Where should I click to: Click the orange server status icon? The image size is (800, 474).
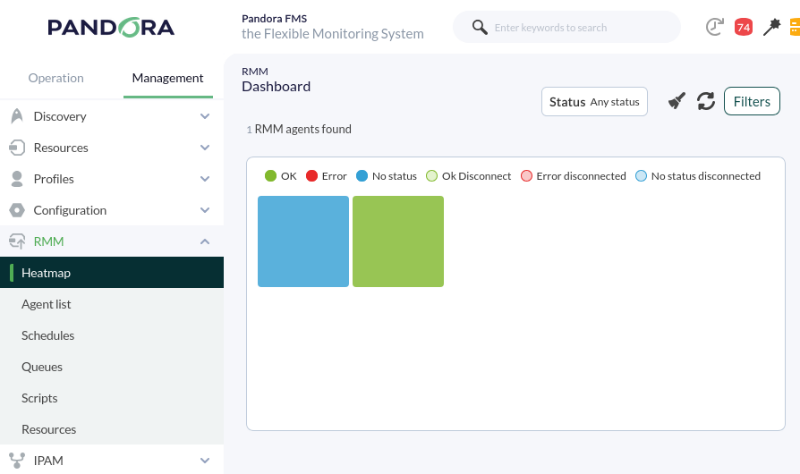tap(795, 27)
